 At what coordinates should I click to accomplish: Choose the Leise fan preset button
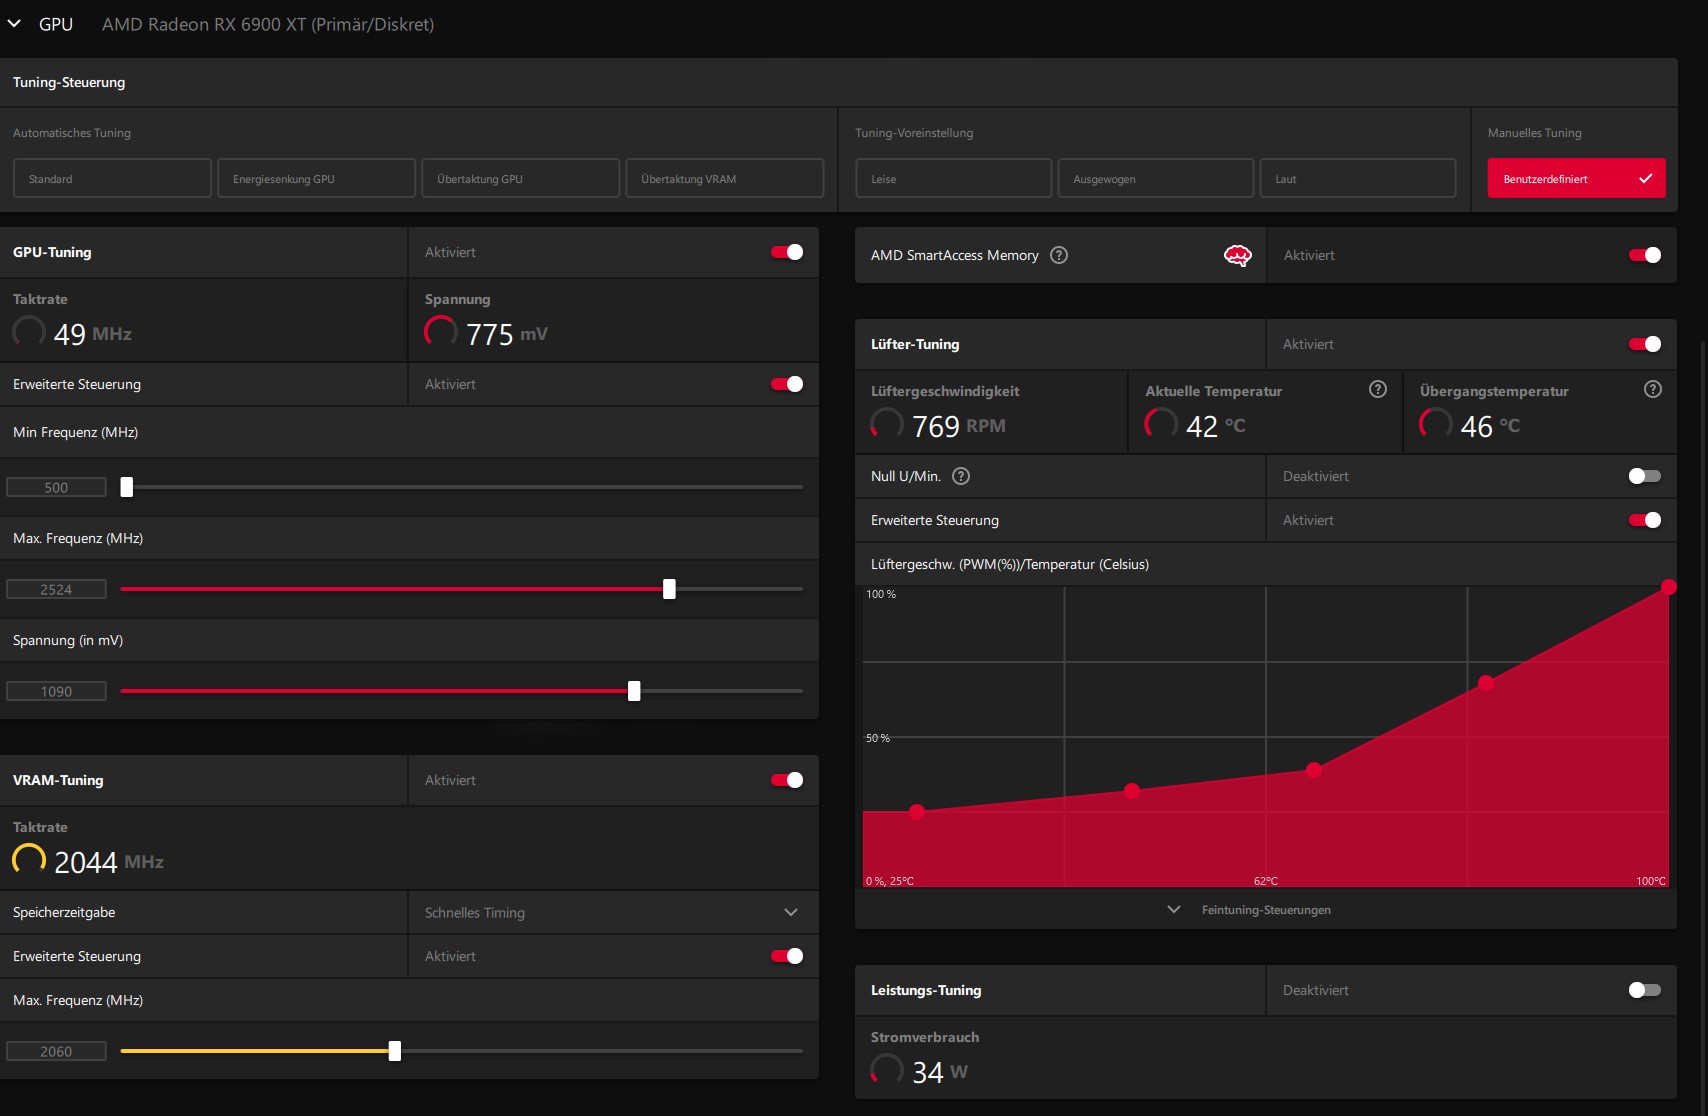tap(954, 178)
